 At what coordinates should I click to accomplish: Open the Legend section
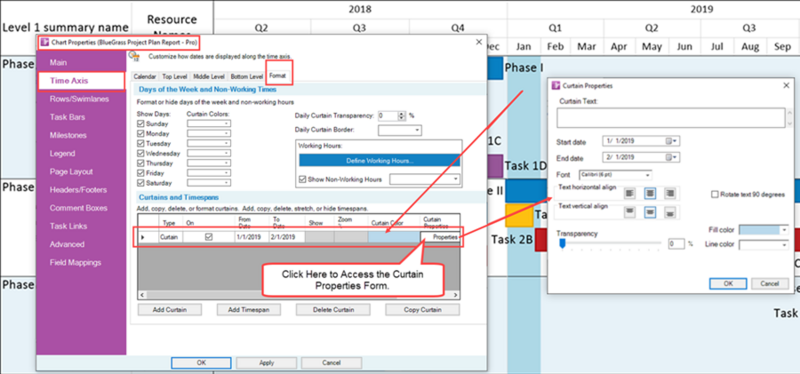tap(62, 154)
